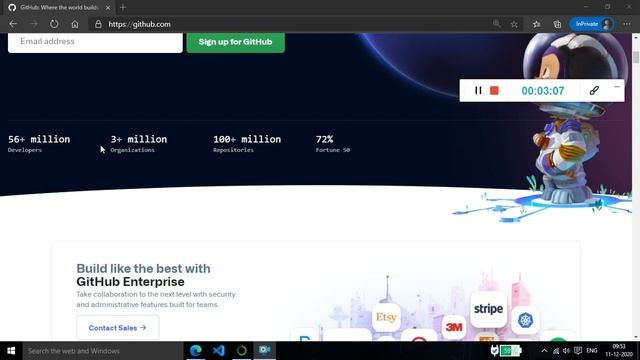
Task: Open the zoom magnifier in address bar
Action: coord(496,24)
